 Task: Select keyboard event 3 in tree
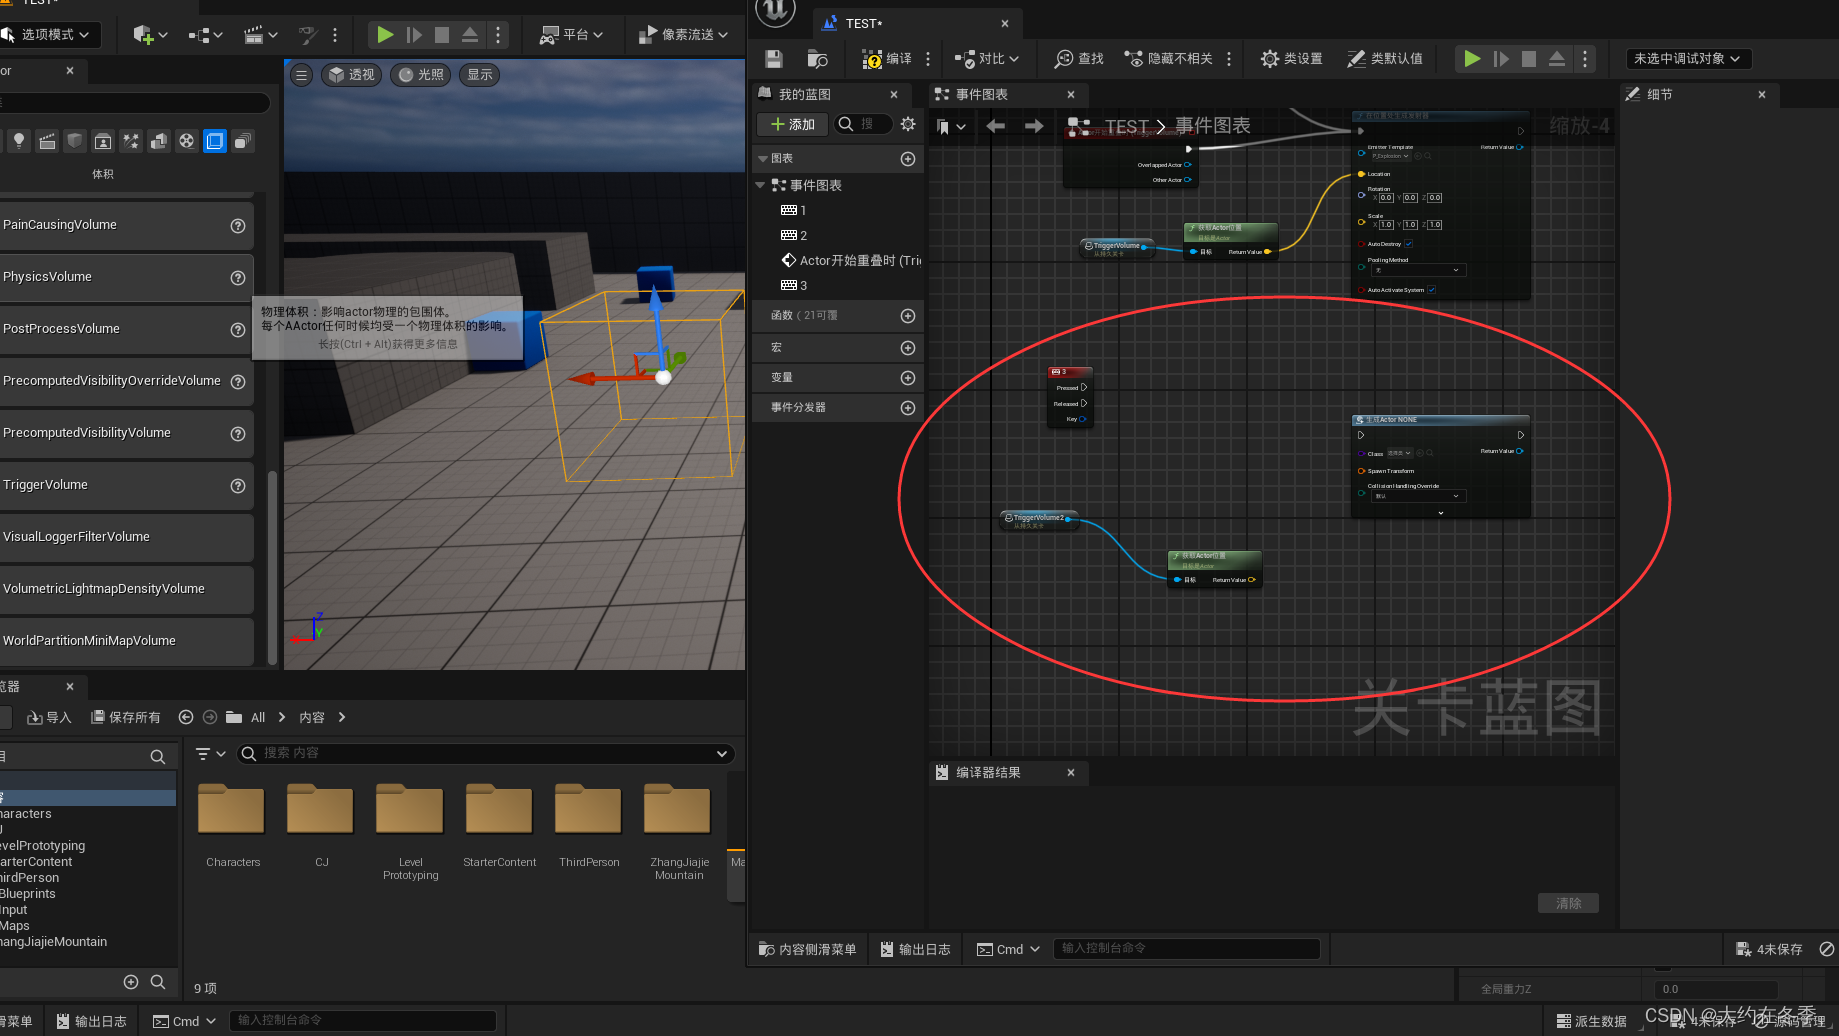click(x=794, y=286)
